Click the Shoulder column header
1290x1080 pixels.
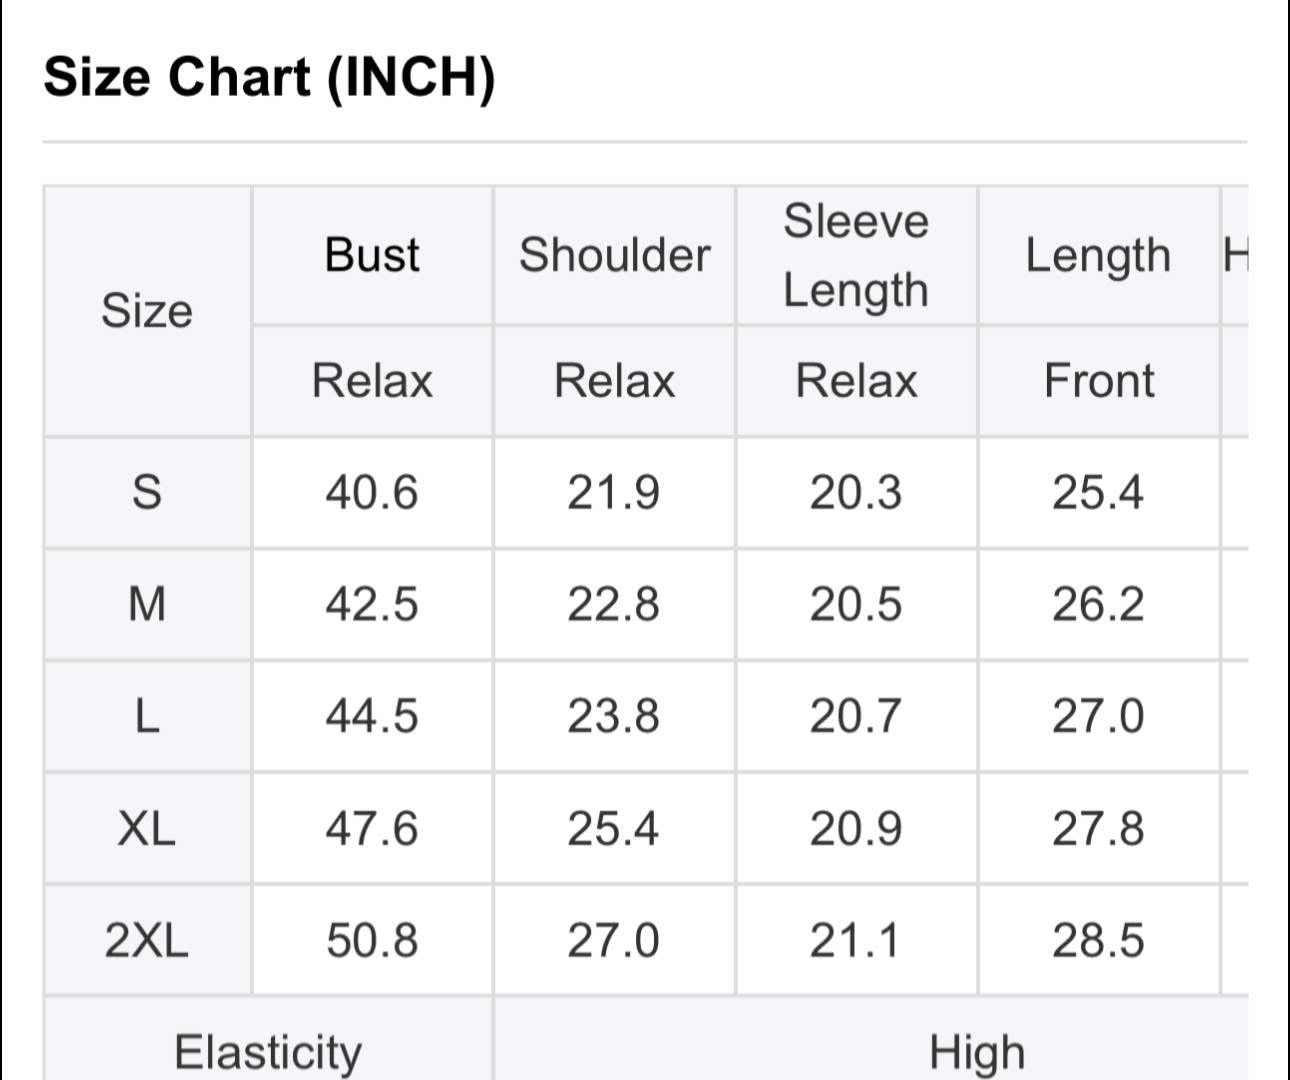click(x=614, y=255)
